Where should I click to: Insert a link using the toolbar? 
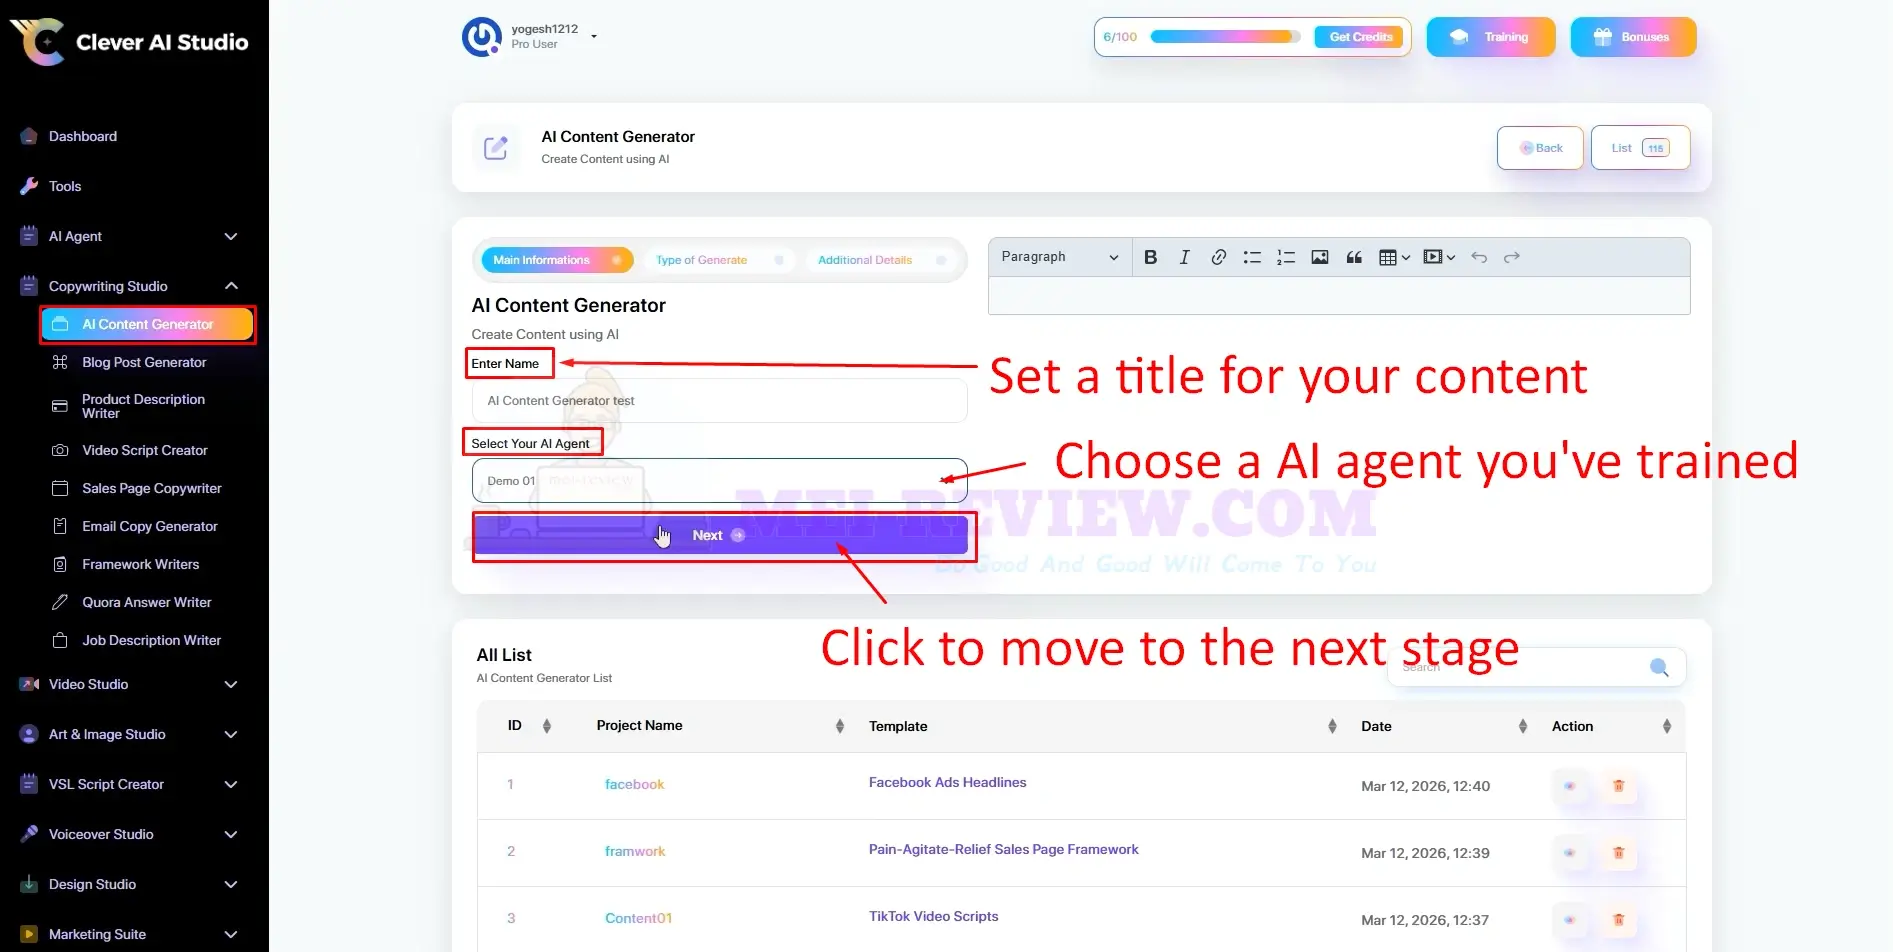(1218, 257)
